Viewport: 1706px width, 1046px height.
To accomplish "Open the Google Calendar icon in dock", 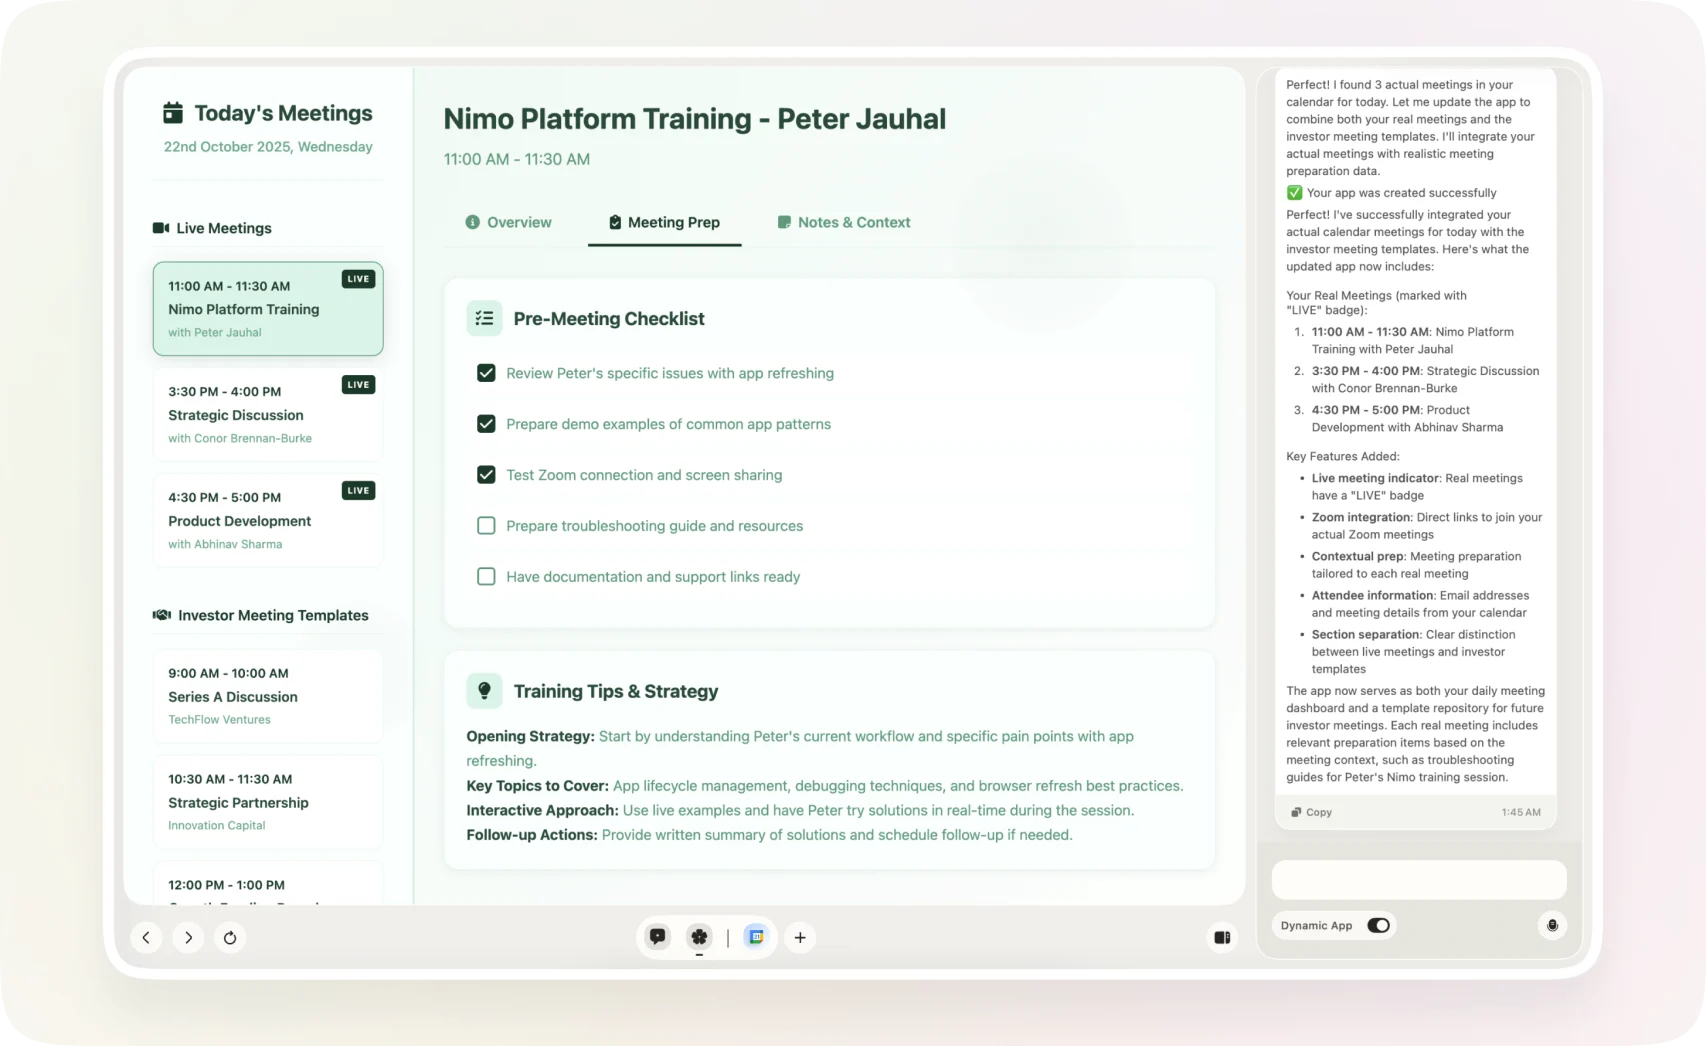I will (756, 937).
